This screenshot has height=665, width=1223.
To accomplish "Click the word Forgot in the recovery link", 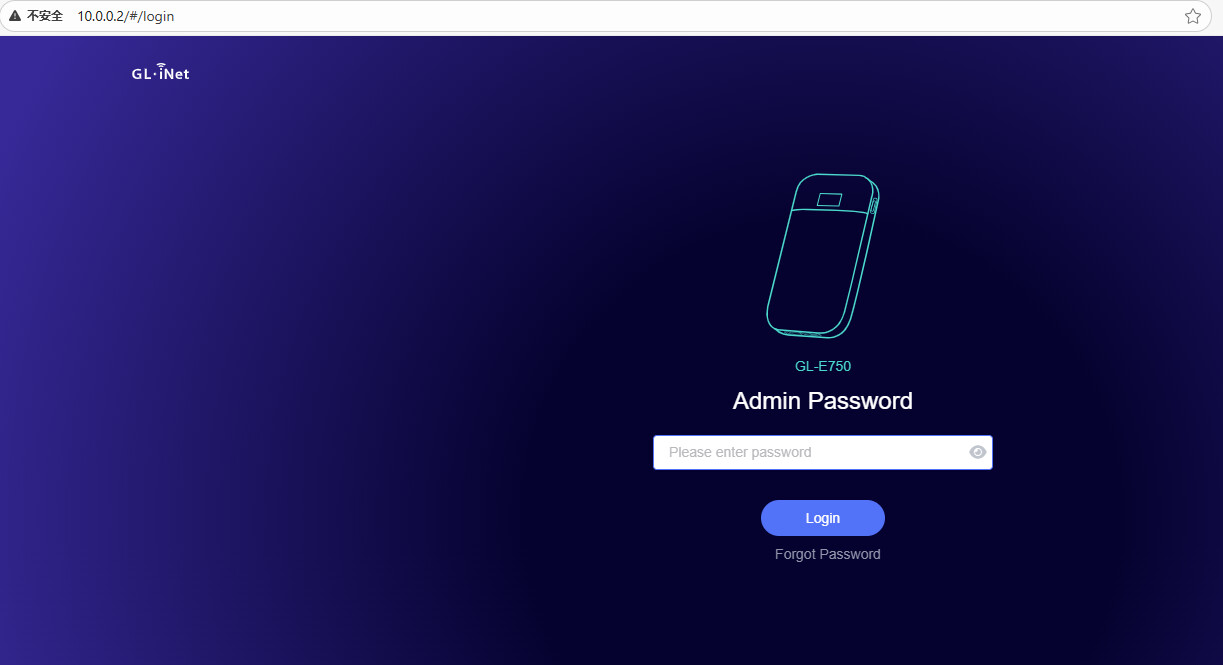I will pos(796,554).
